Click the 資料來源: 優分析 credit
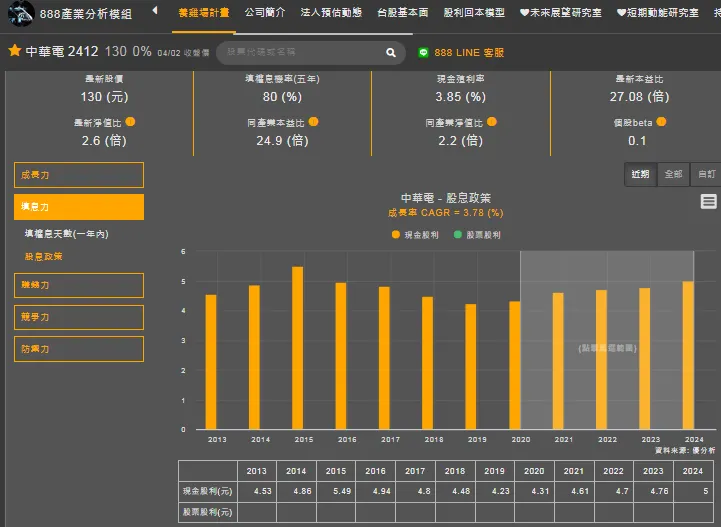This screenshot has height=527, width=721. click(685, 451)
